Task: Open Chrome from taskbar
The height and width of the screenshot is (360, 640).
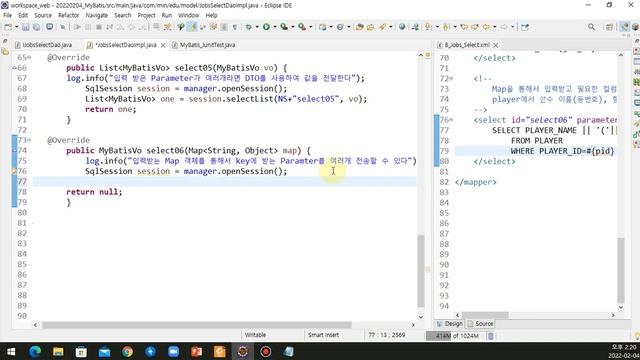Action: point(127,351)
